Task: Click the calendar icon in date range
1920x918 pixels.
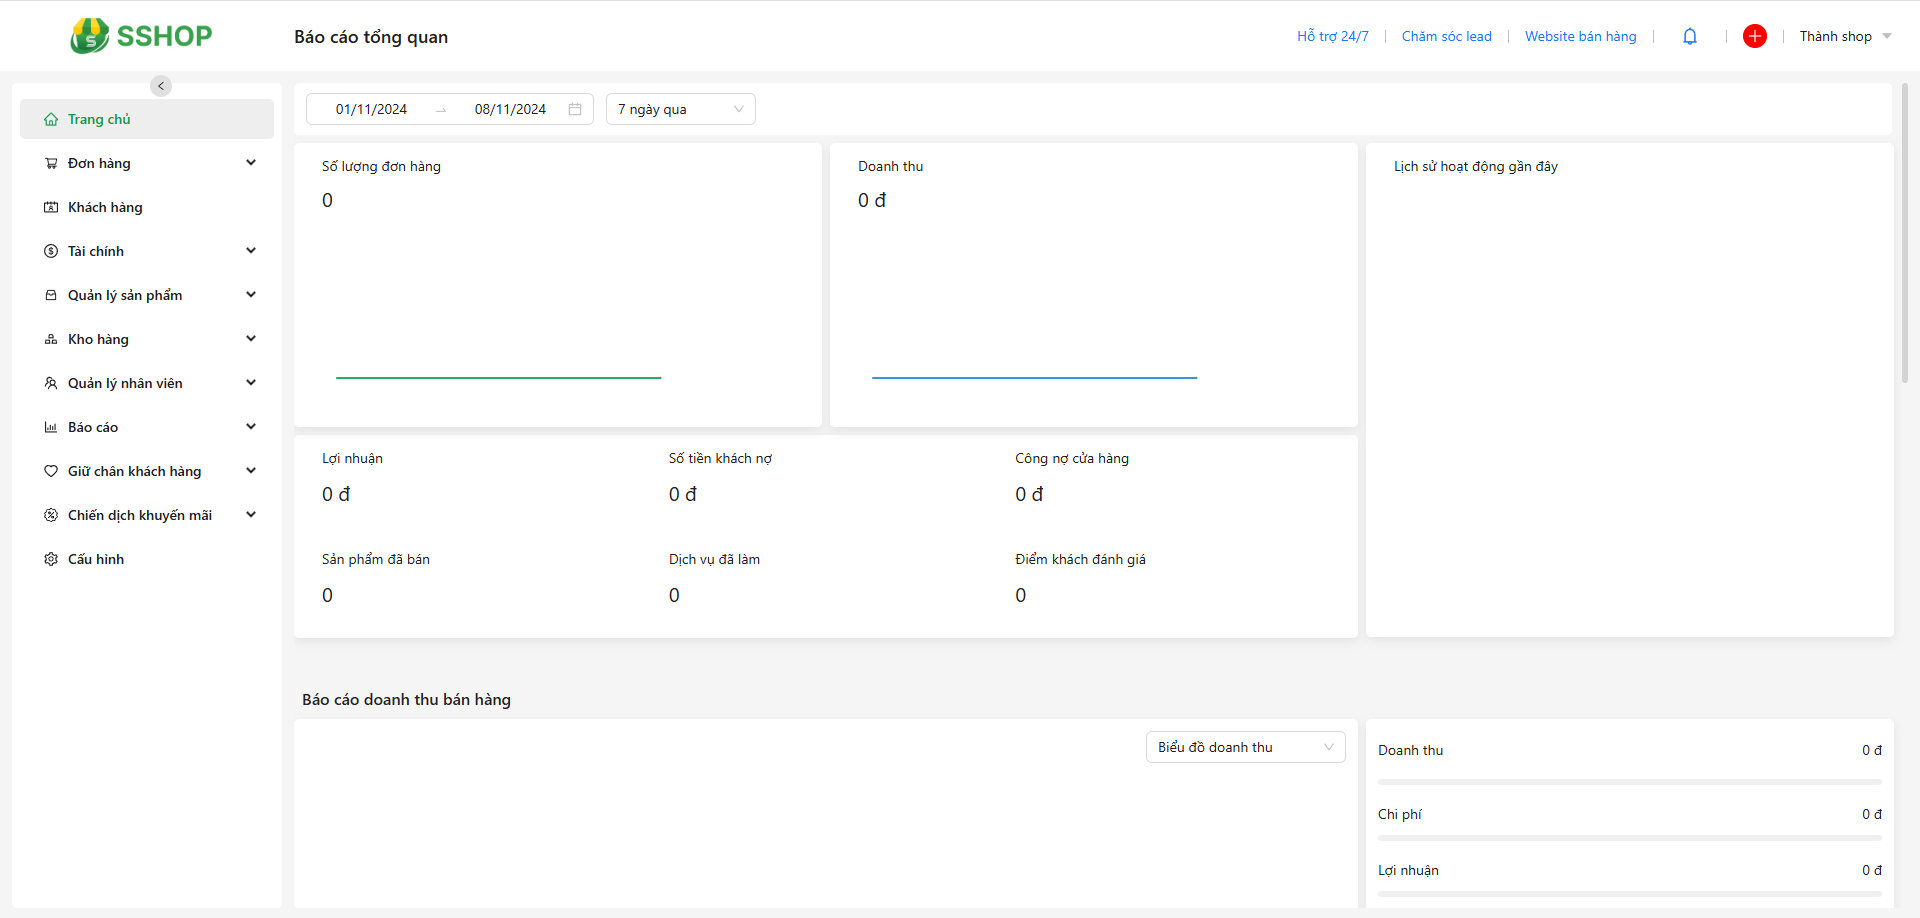Action: [x=575, y=109]
